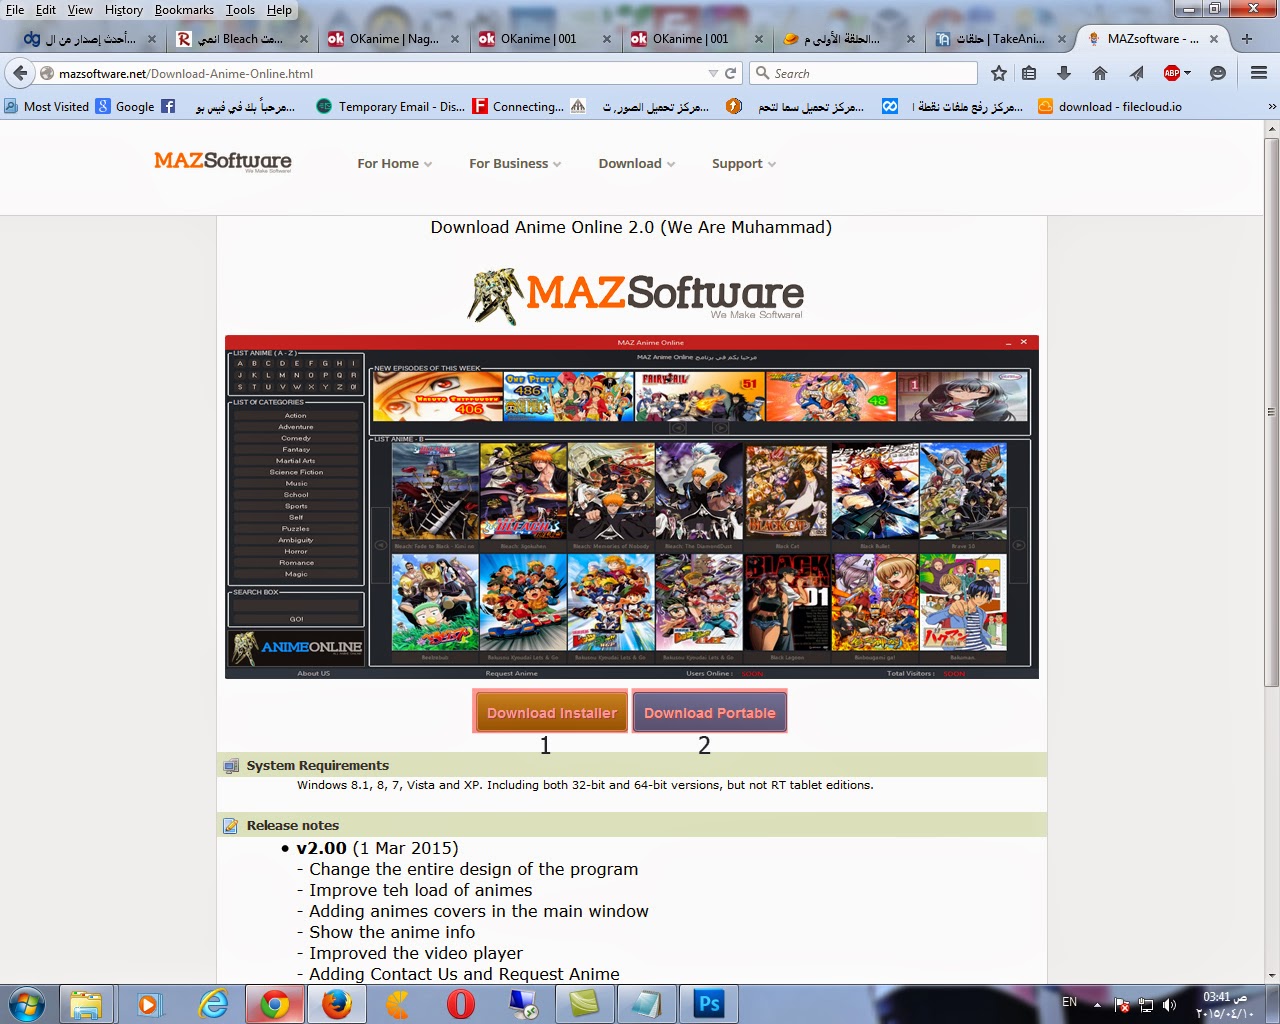
Task: Show more bookmarks with the overflow chevron
Action: click(x=1271, y=106)
